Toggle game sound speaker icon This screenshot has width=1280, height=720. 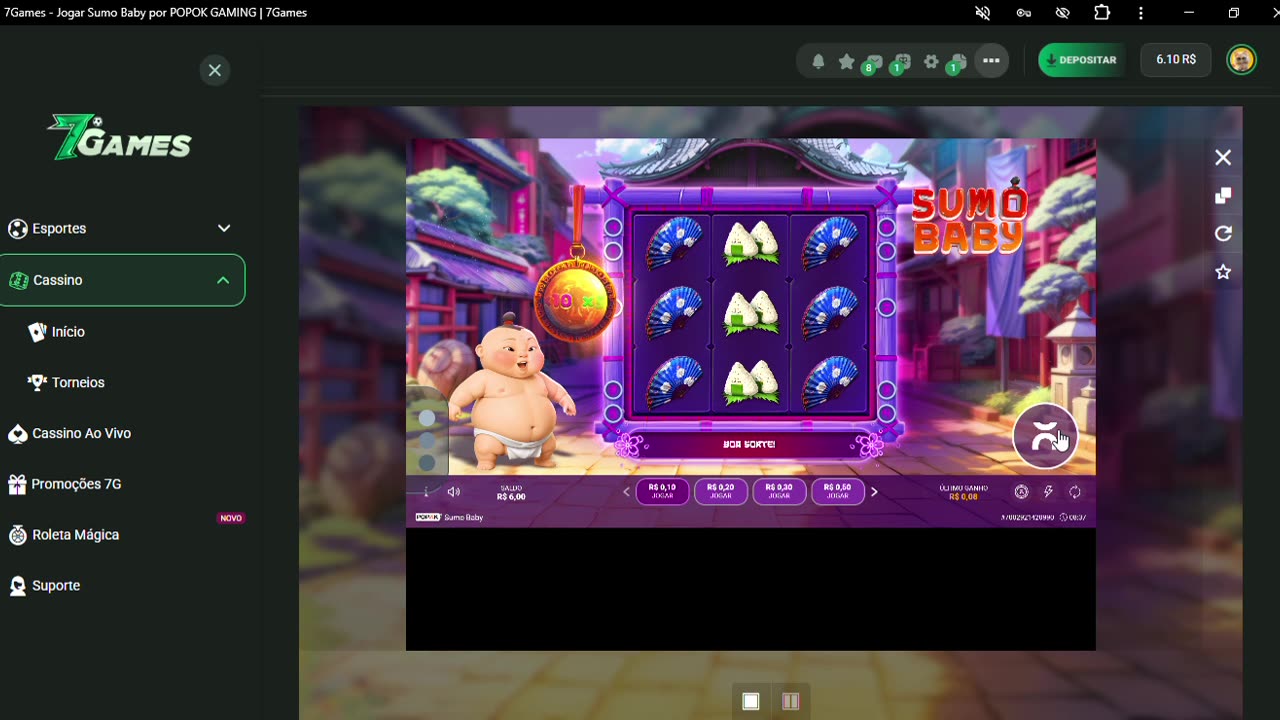coord(453,492)
